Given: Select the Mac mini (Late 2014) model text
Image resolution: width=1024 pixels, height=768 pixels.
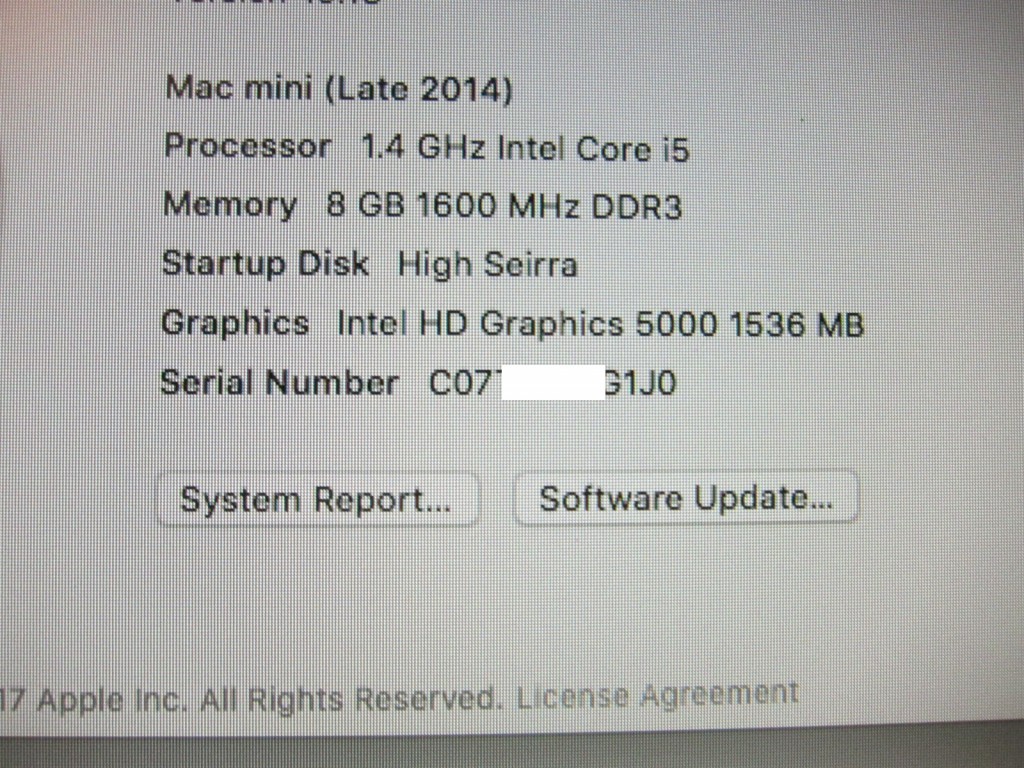Looking at the screenshot, I should coord(339,89).
